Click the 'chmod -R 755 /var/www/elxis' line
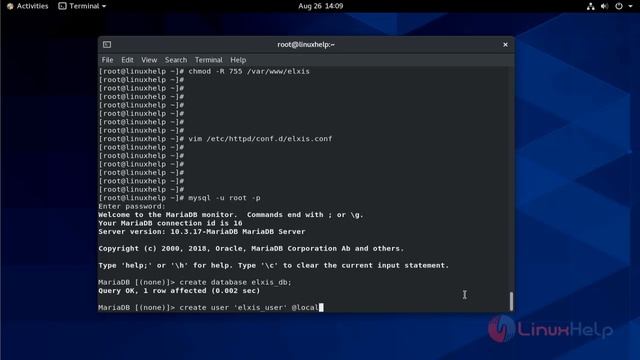 204,71
